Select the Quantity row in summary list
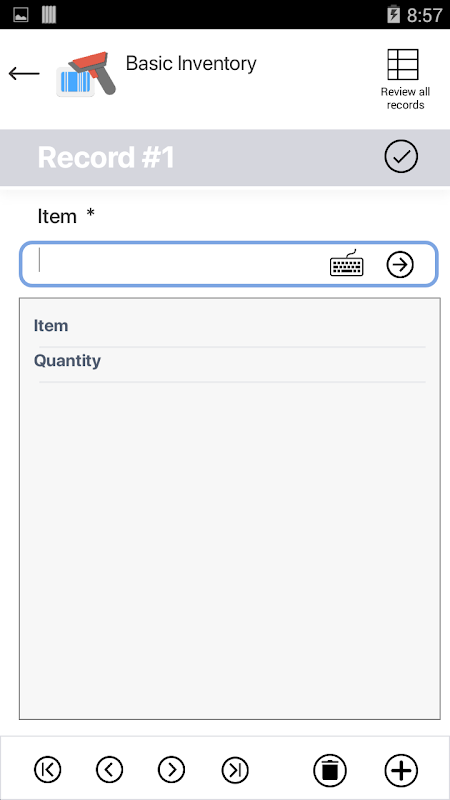 coord(230,361)
